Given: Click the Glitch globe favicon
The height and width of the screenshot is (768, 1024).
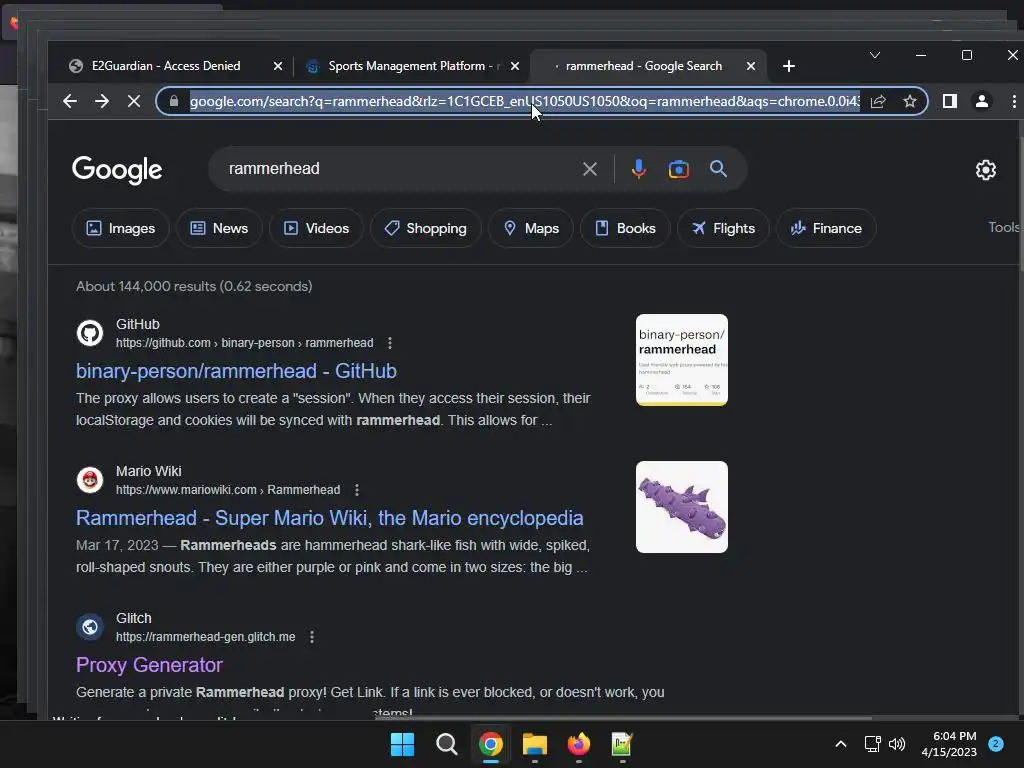Looking at the screenshot, I should pyautogui.click(x=90, y=627).
